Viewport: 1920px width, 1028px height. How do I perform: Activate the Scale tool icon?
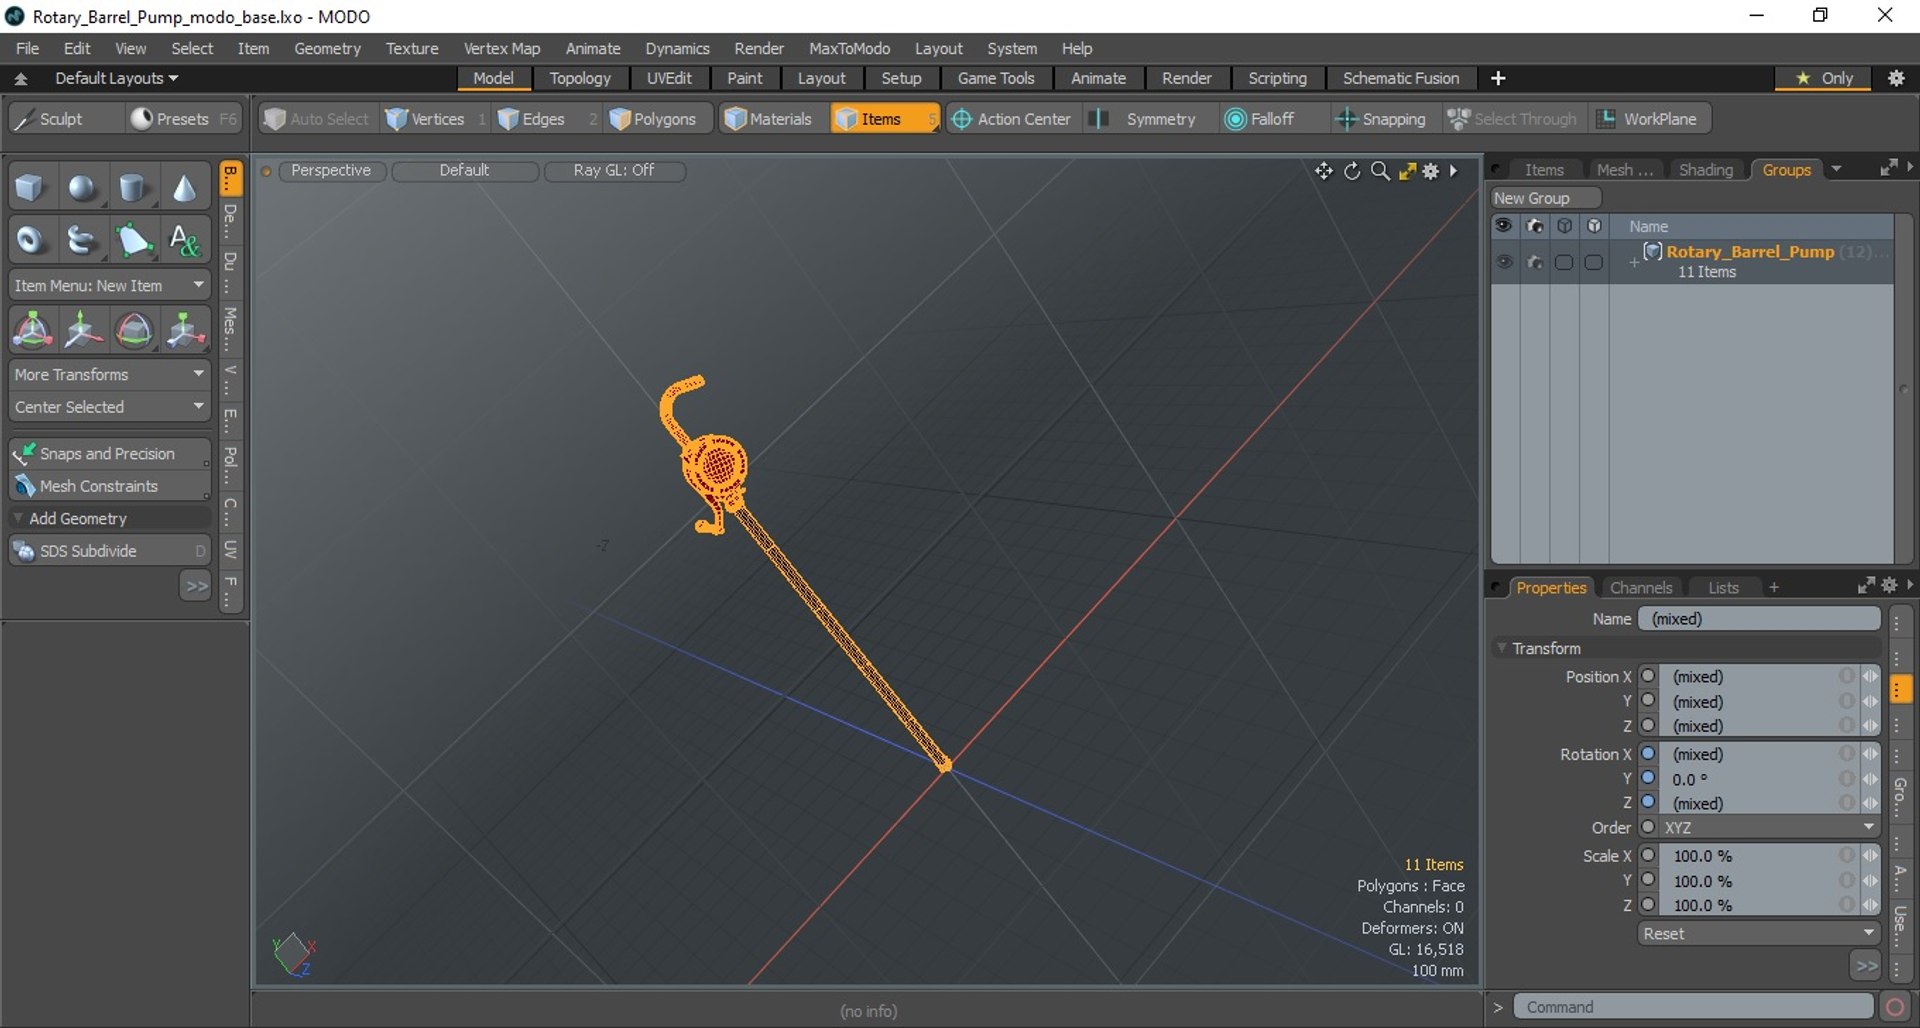pyautogui.click(x=185, y=330)
